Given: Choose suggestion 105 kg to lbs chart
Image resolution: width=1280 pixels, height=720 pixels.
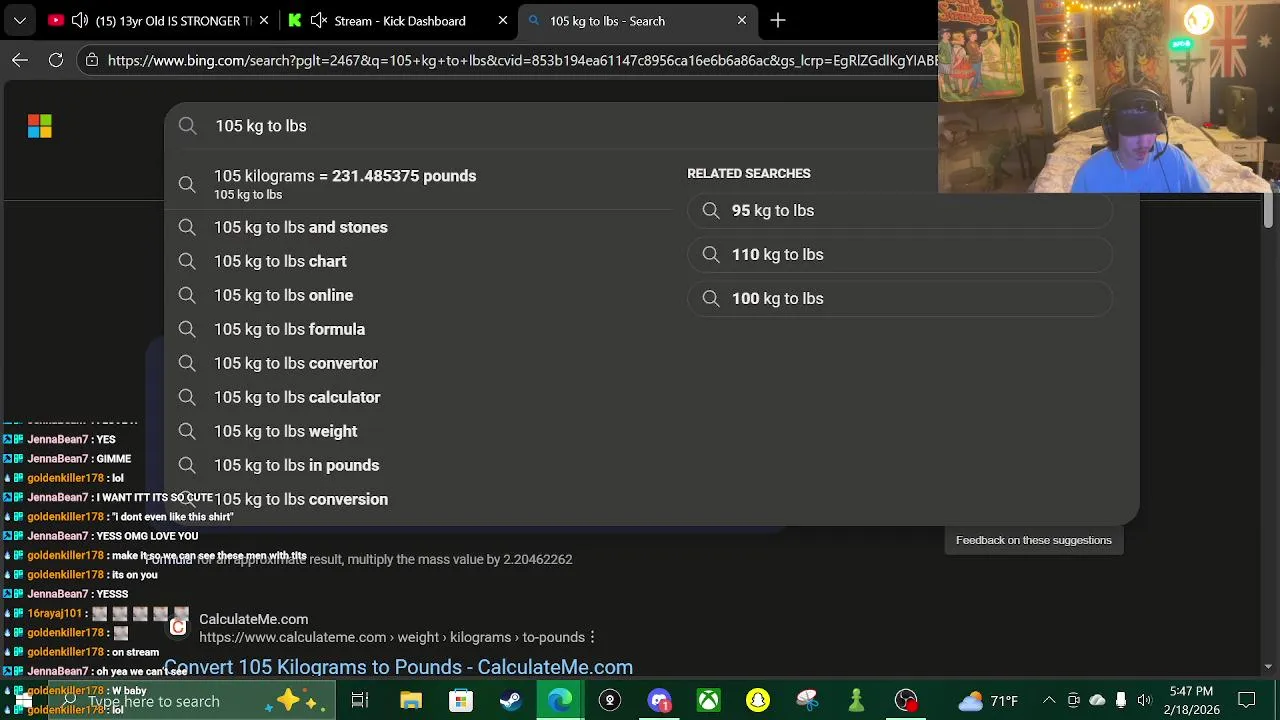Looking at the screenshot, I should (420, 261).
